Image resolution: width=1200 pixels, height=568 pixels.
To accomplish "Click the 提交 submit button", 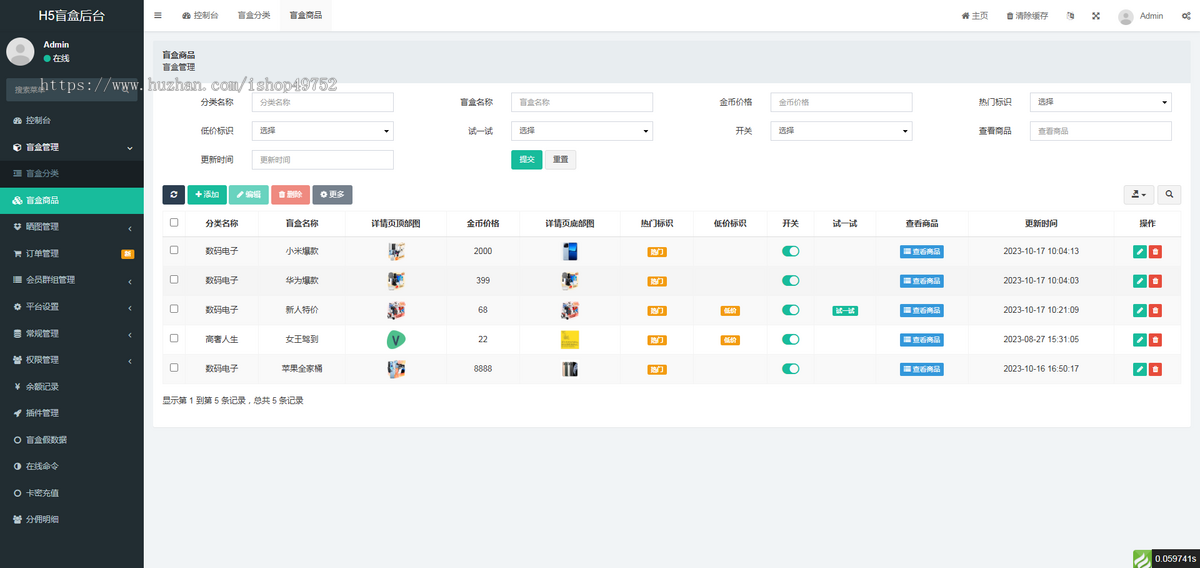I will click(526, 159).
